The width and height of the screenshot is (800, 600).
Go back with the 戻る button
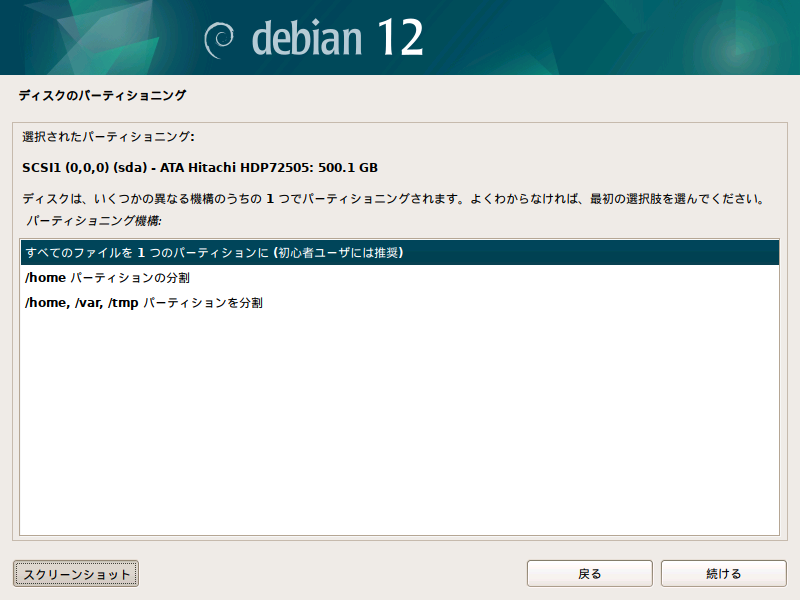(x=589, y=573)
